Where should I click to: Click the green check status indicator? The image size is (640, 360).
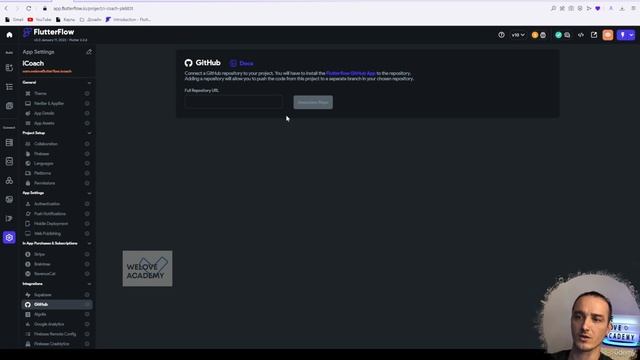[558, 35]
